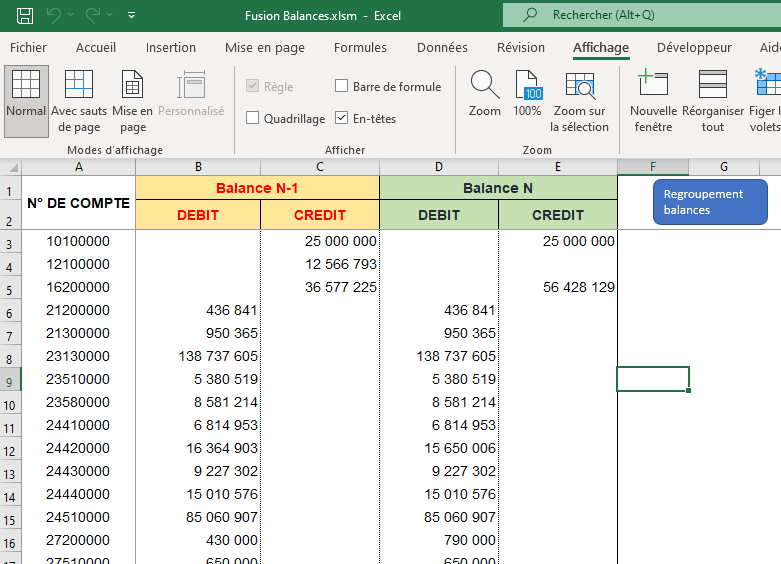The width and height of the screenshot is (781, 564).
Task: Click the 56 428 129 credit cell
Action: coord(558,287)
